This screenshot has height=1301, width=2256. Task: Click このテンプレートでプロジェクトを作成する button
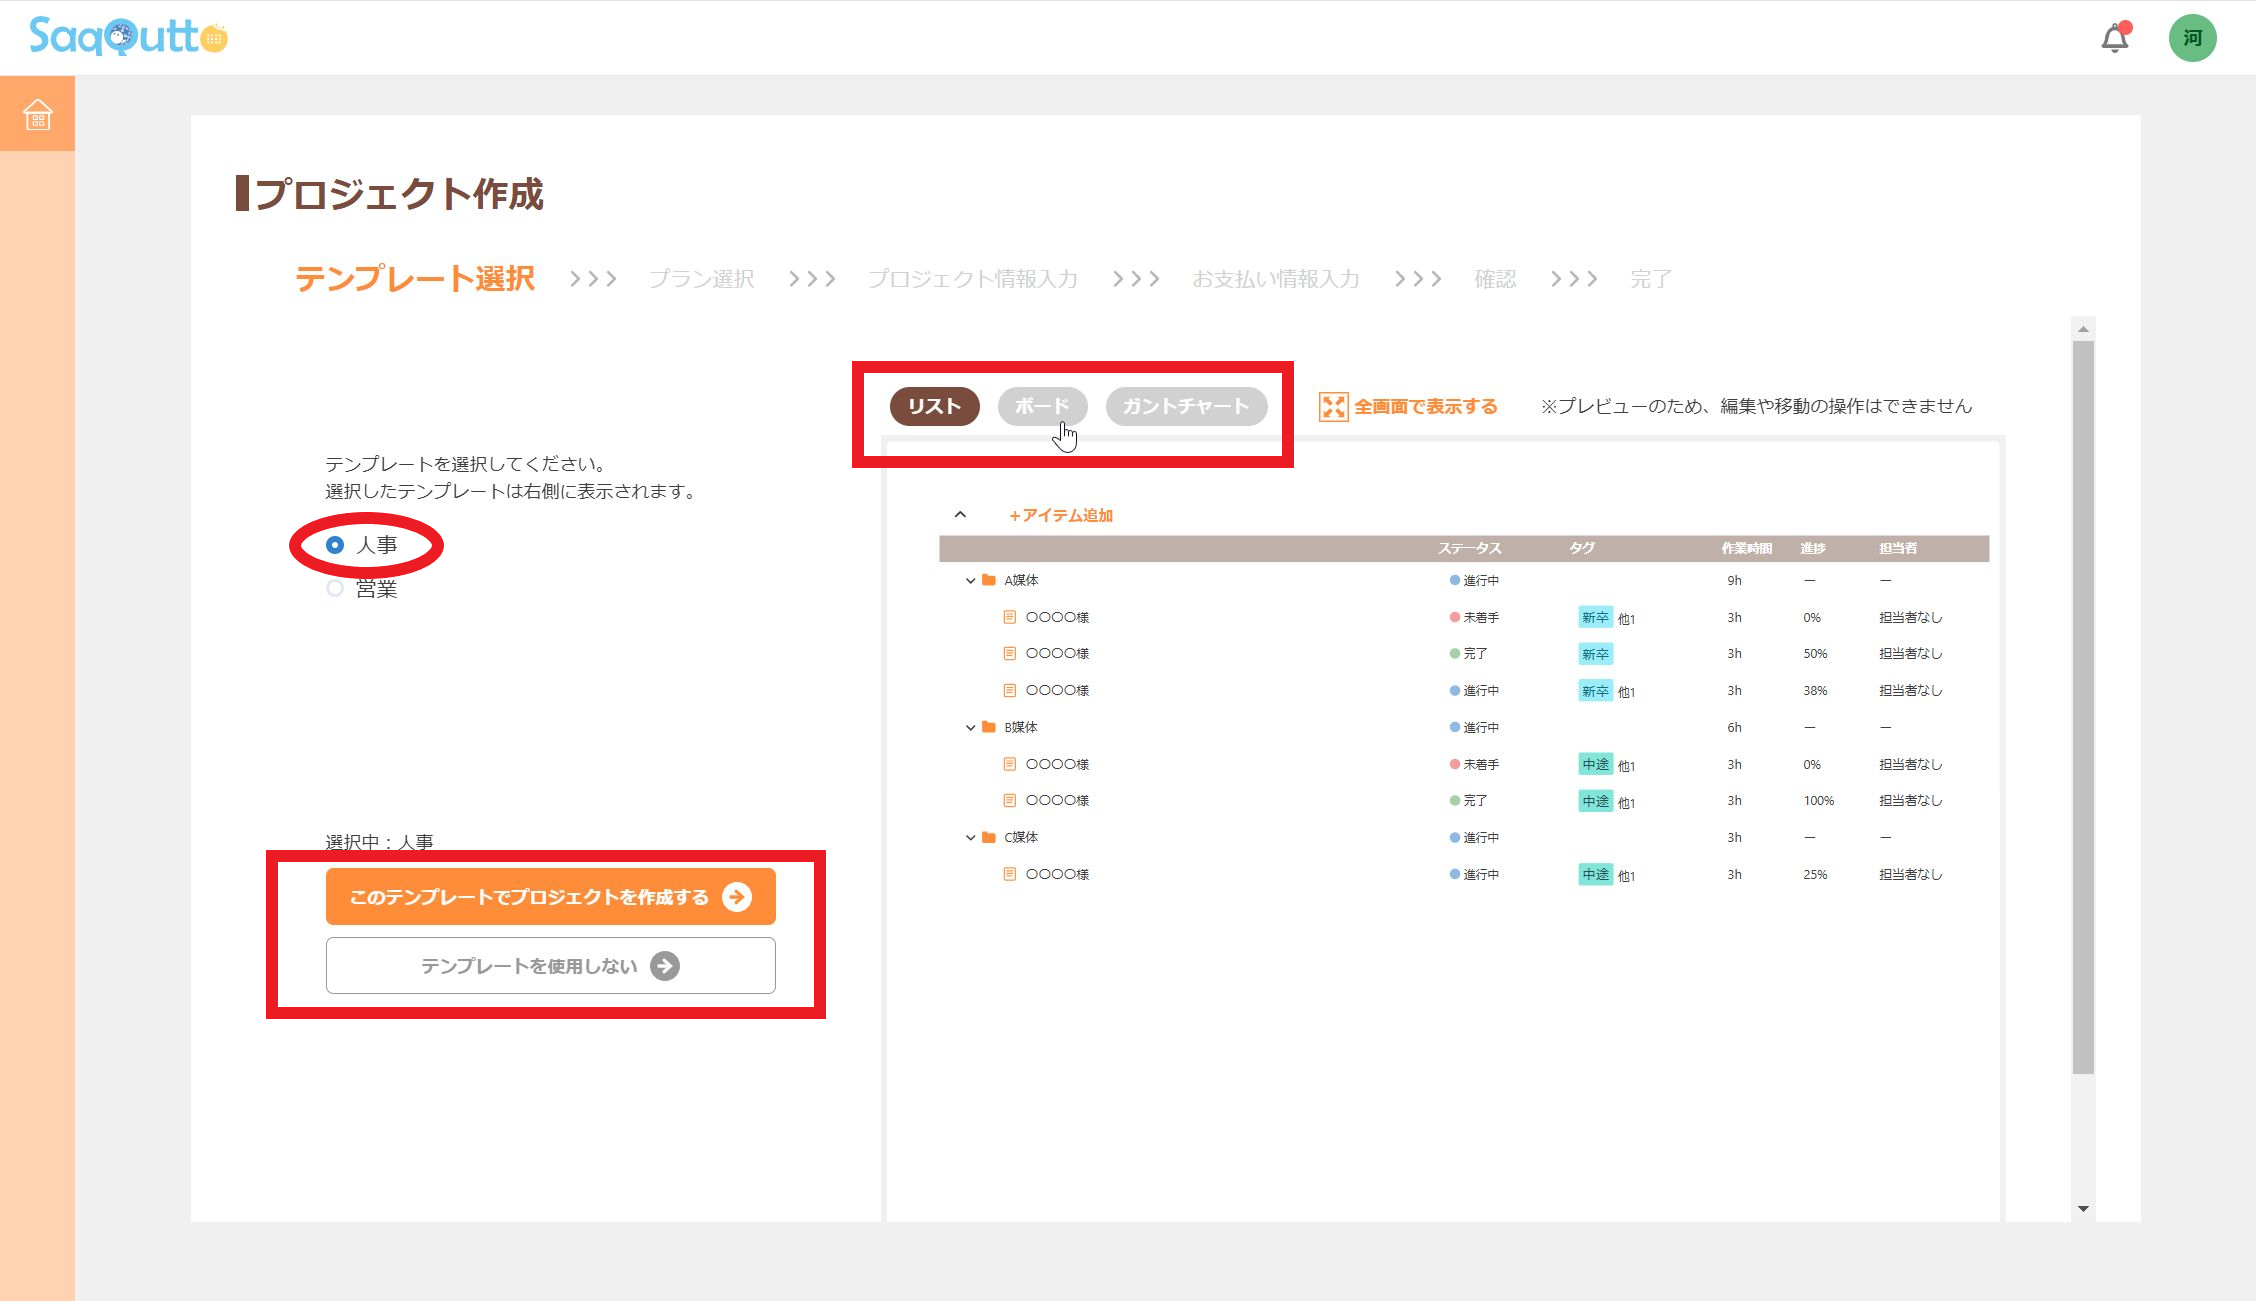pyautogui.click(x=550, y=897)
